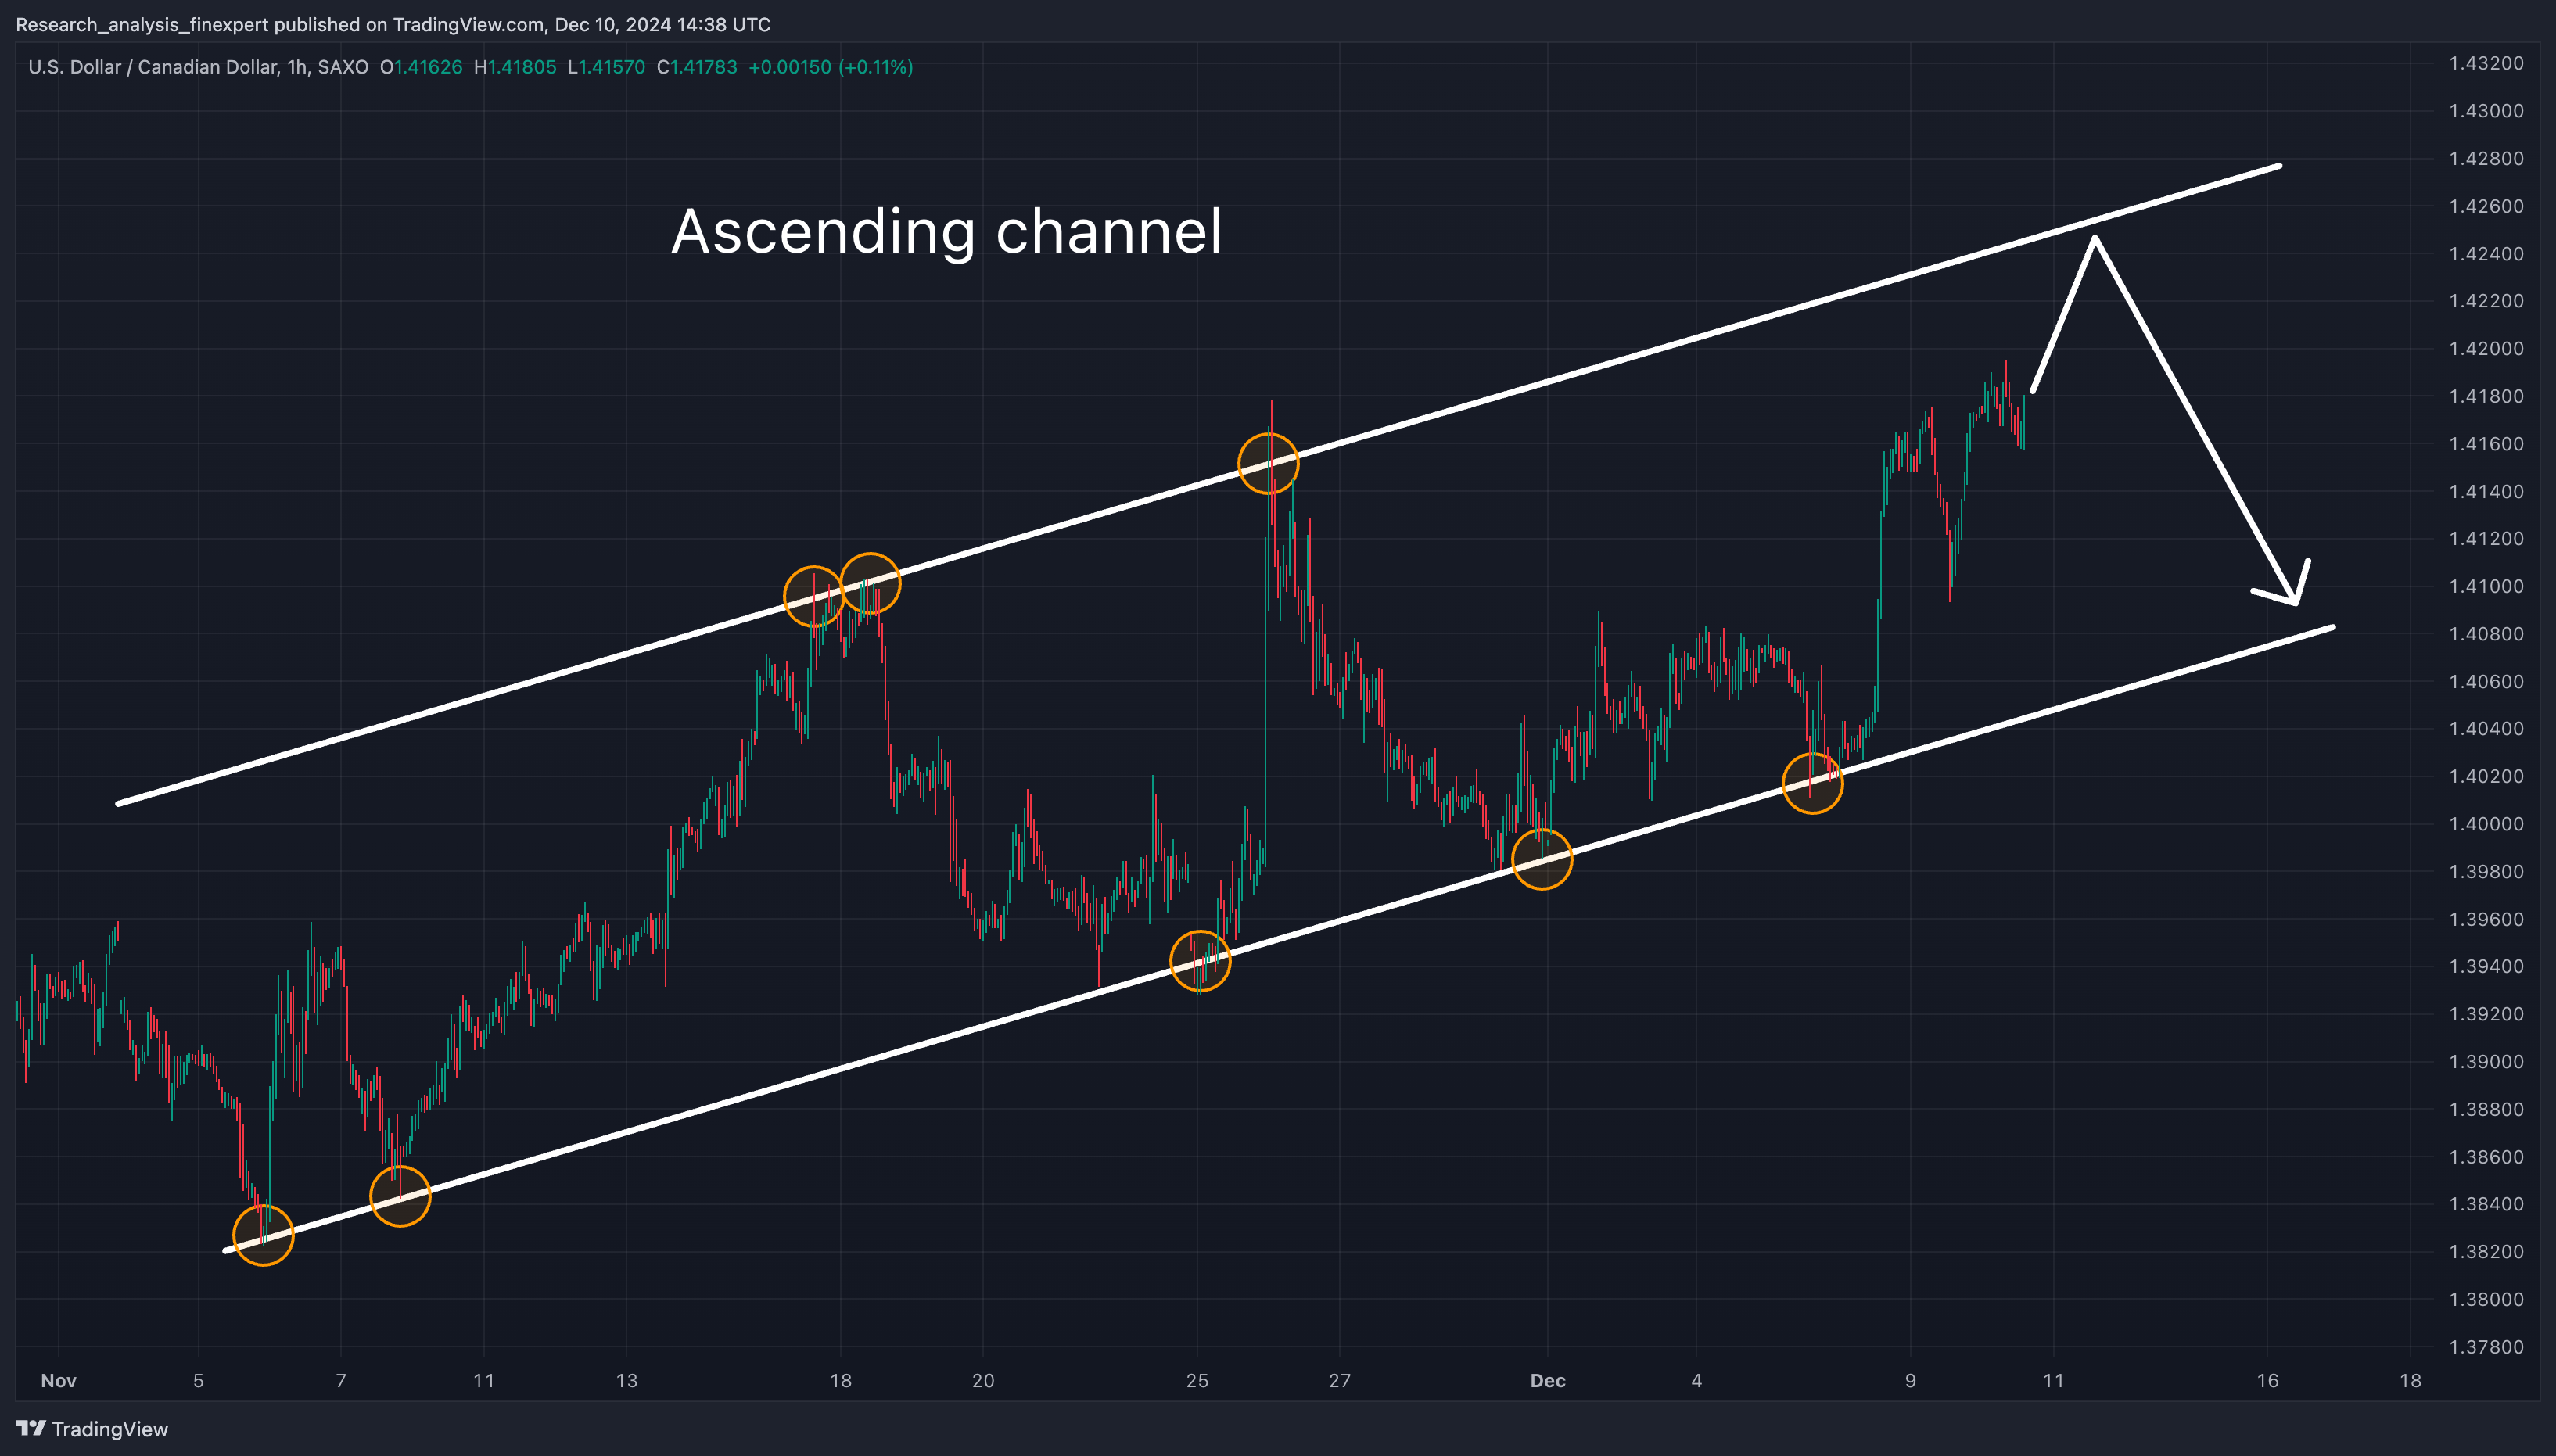The width and height of the screenshot is (2556, 1456).
Task: Click the Dec date label
Action: pyautogui.click(x=1548, y=1381)
